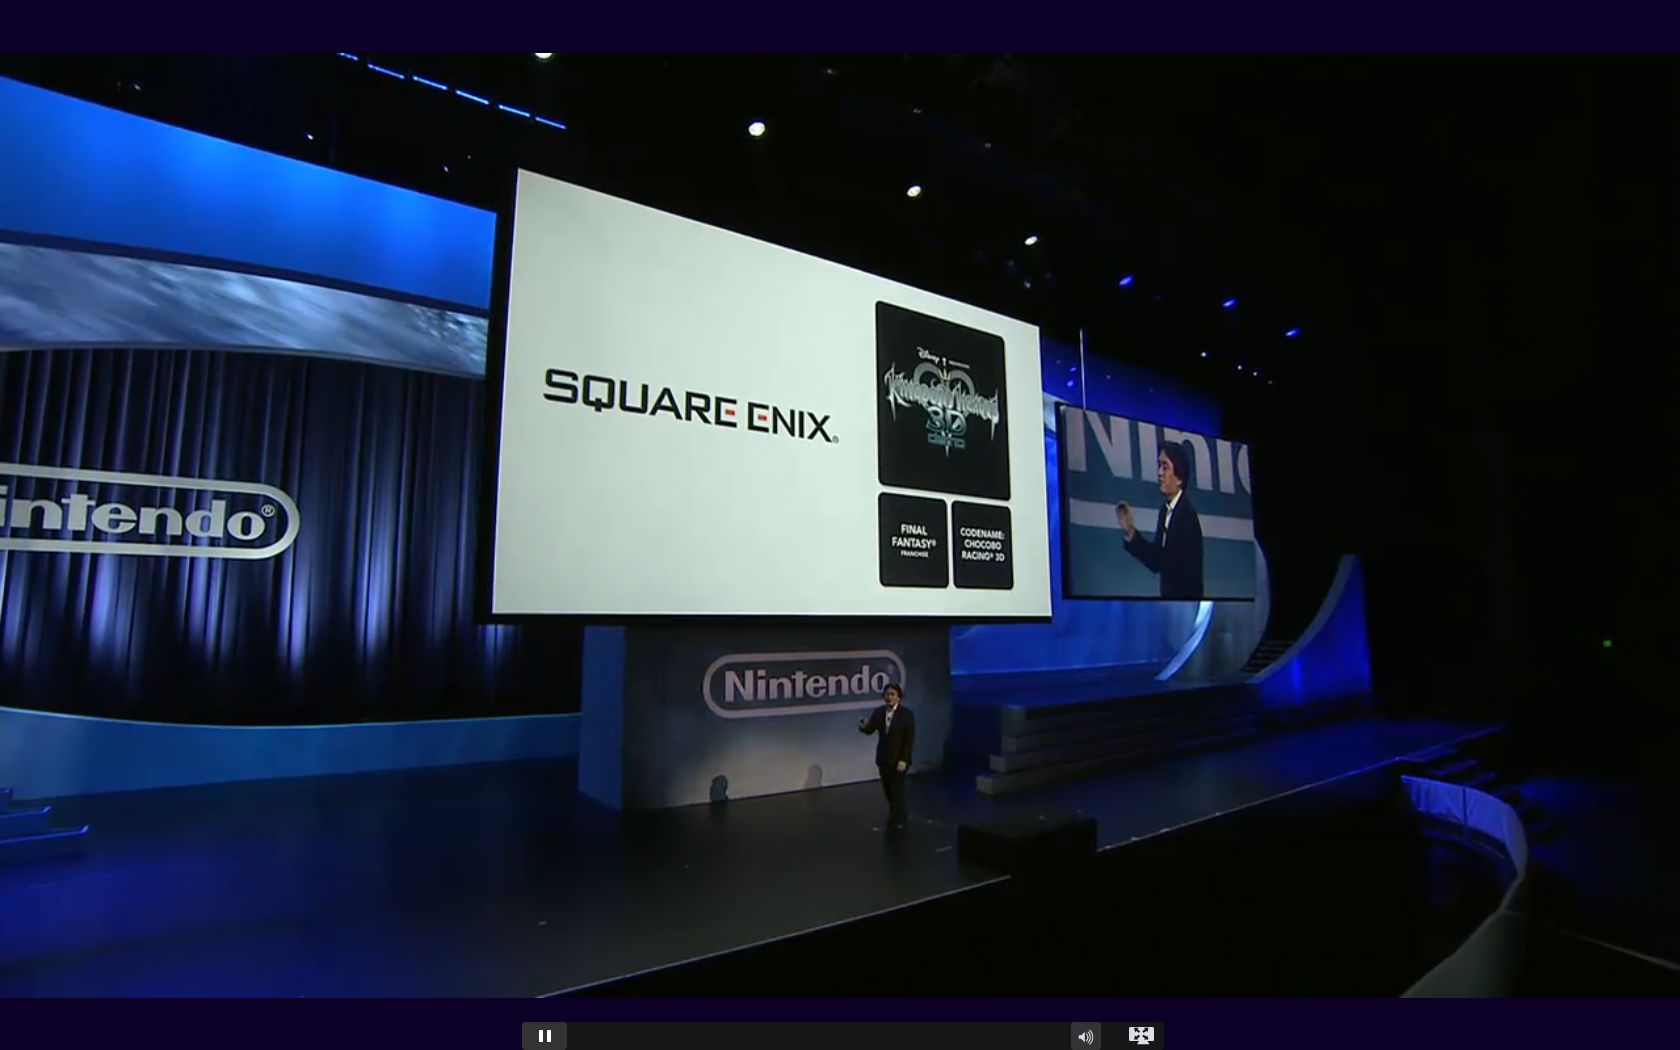Pause the video playback

coord(545,1036)
